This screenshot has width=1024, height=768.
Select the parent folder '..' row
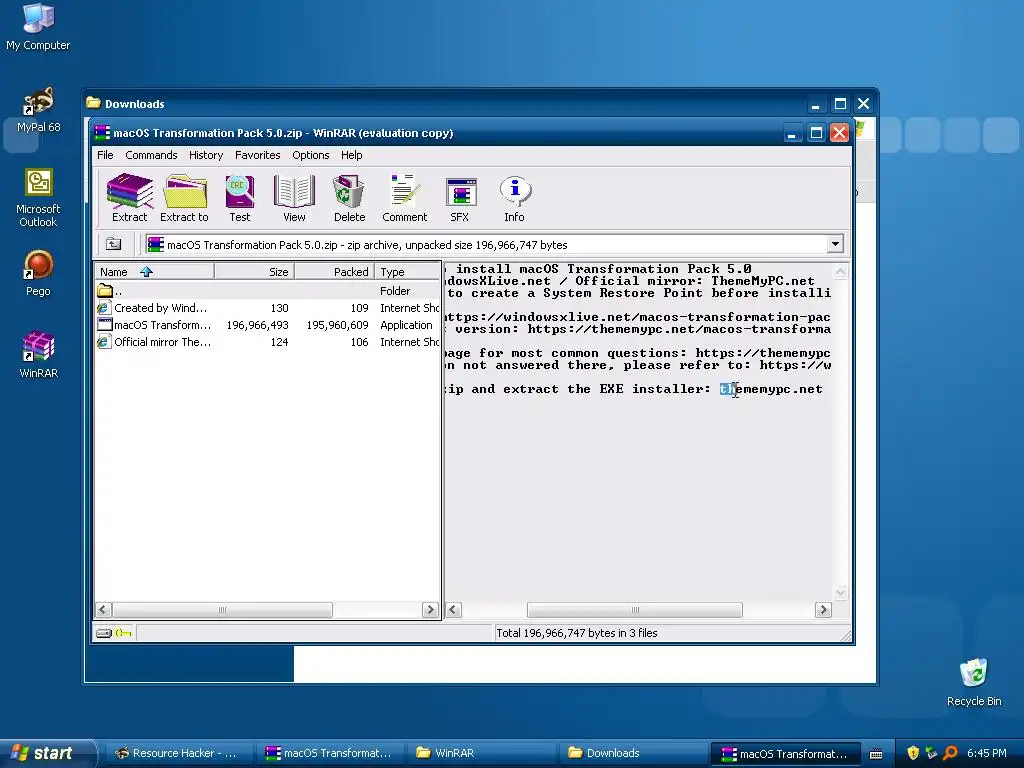[x=267, y=291]
